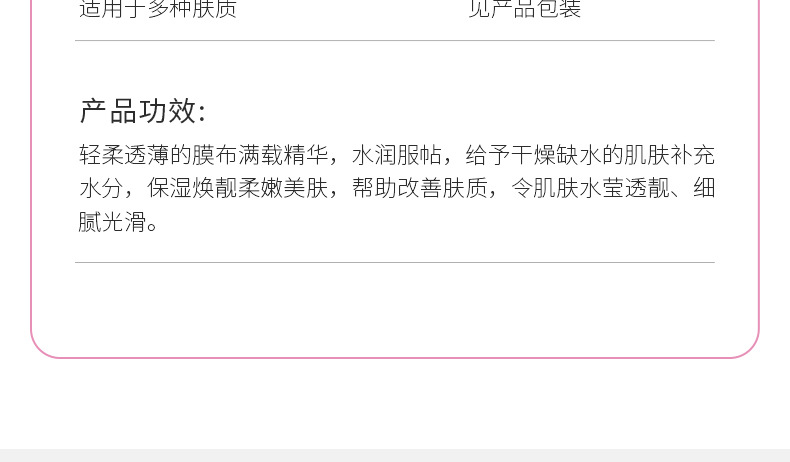Click the gray strip at the page bottom
790x462 pixels.
coord(395,455)
